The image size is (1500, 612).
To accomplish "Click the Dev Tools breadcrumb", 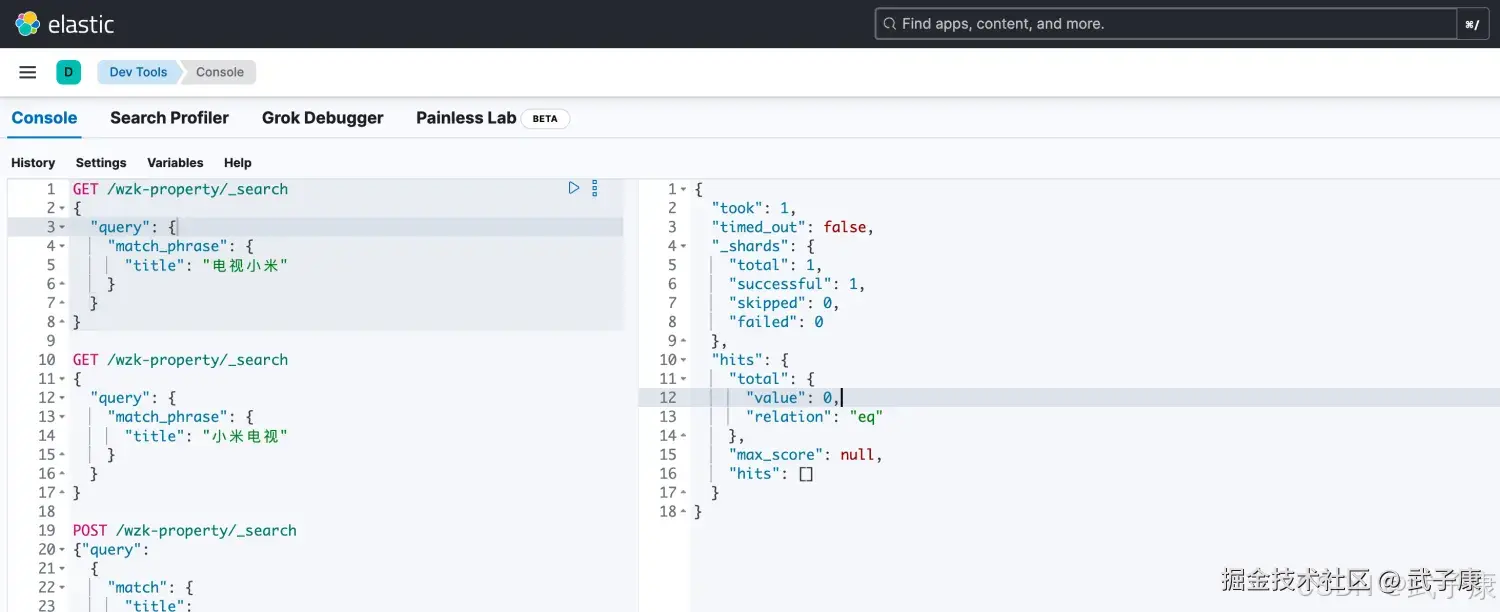I will point(138,72).
